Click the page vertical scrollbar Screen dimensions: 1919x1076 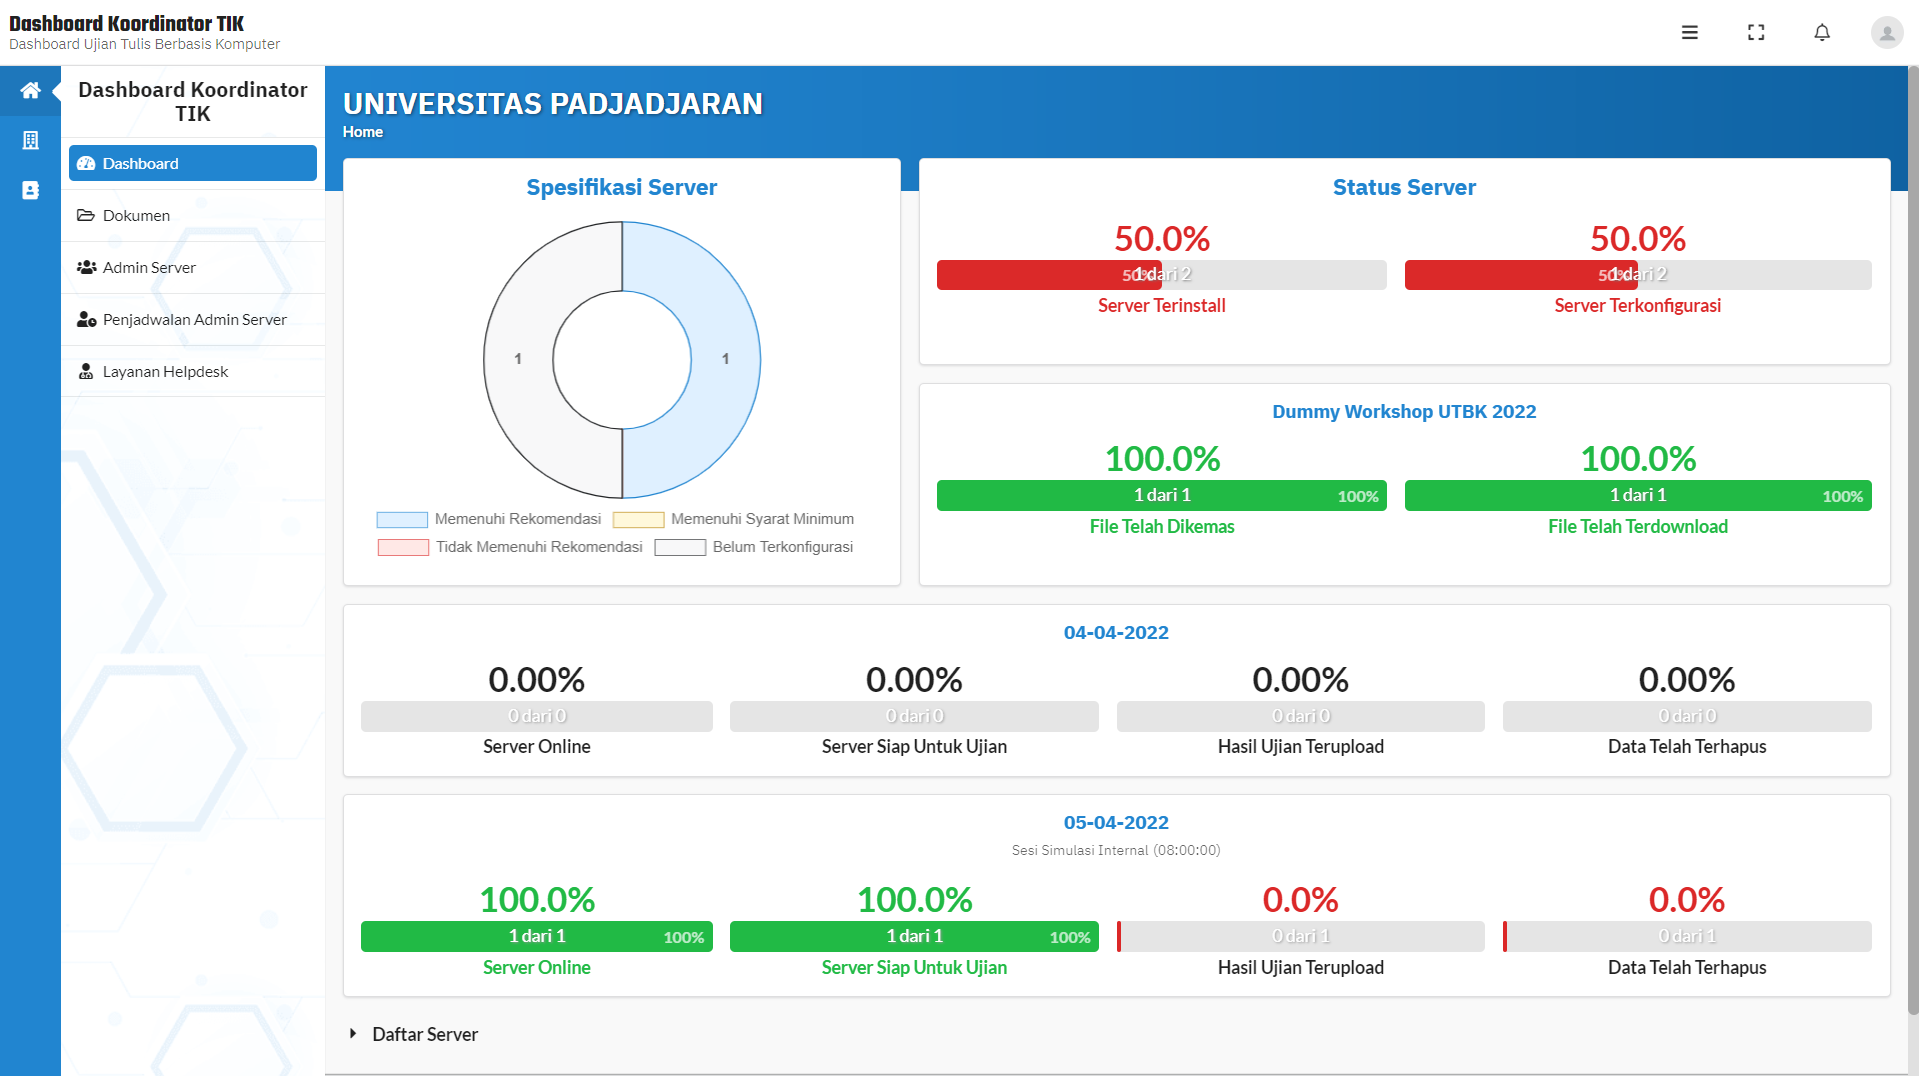coord(1913,540)
